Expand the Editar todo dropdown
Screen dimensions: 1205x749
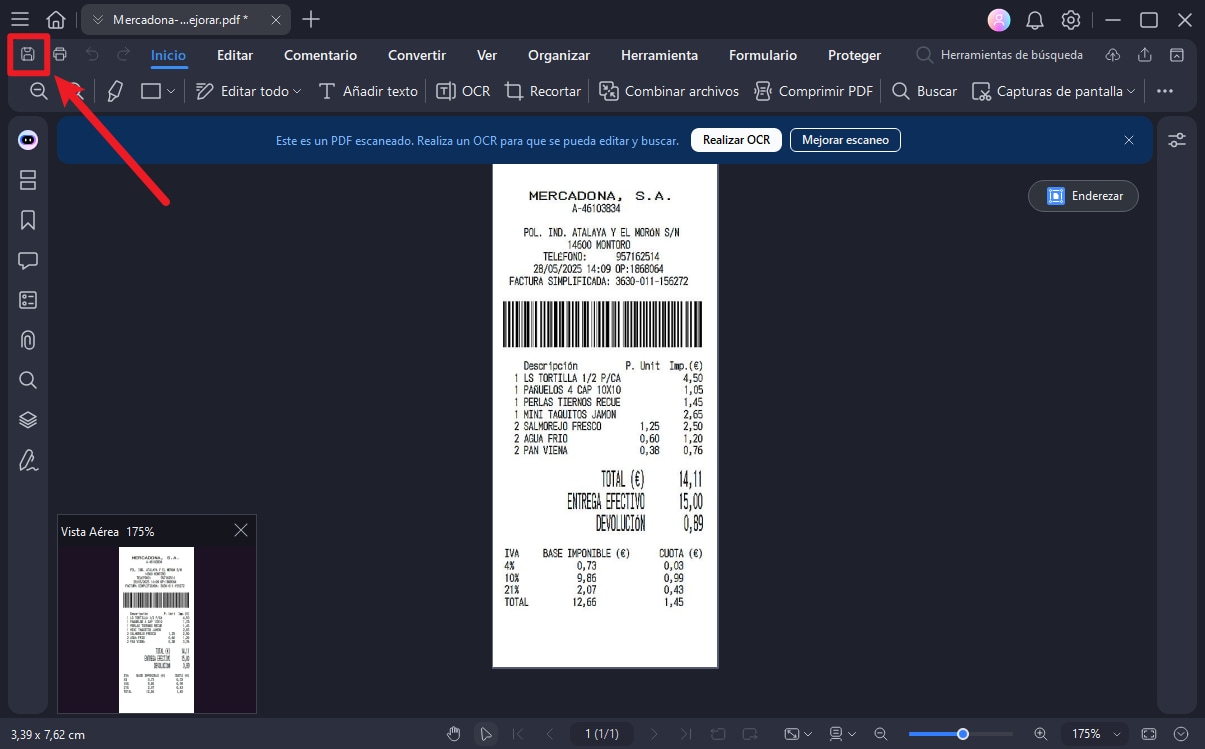click(297, 91)
